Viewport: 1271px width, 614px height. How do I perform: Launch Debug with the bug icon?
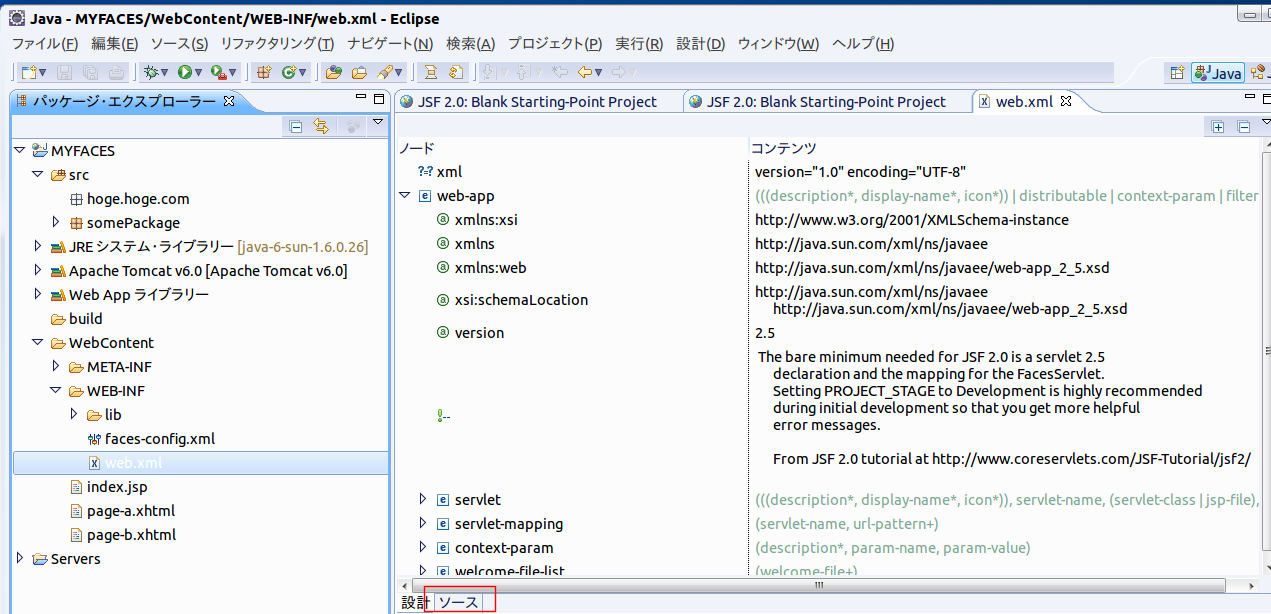(x=151, y=72)
